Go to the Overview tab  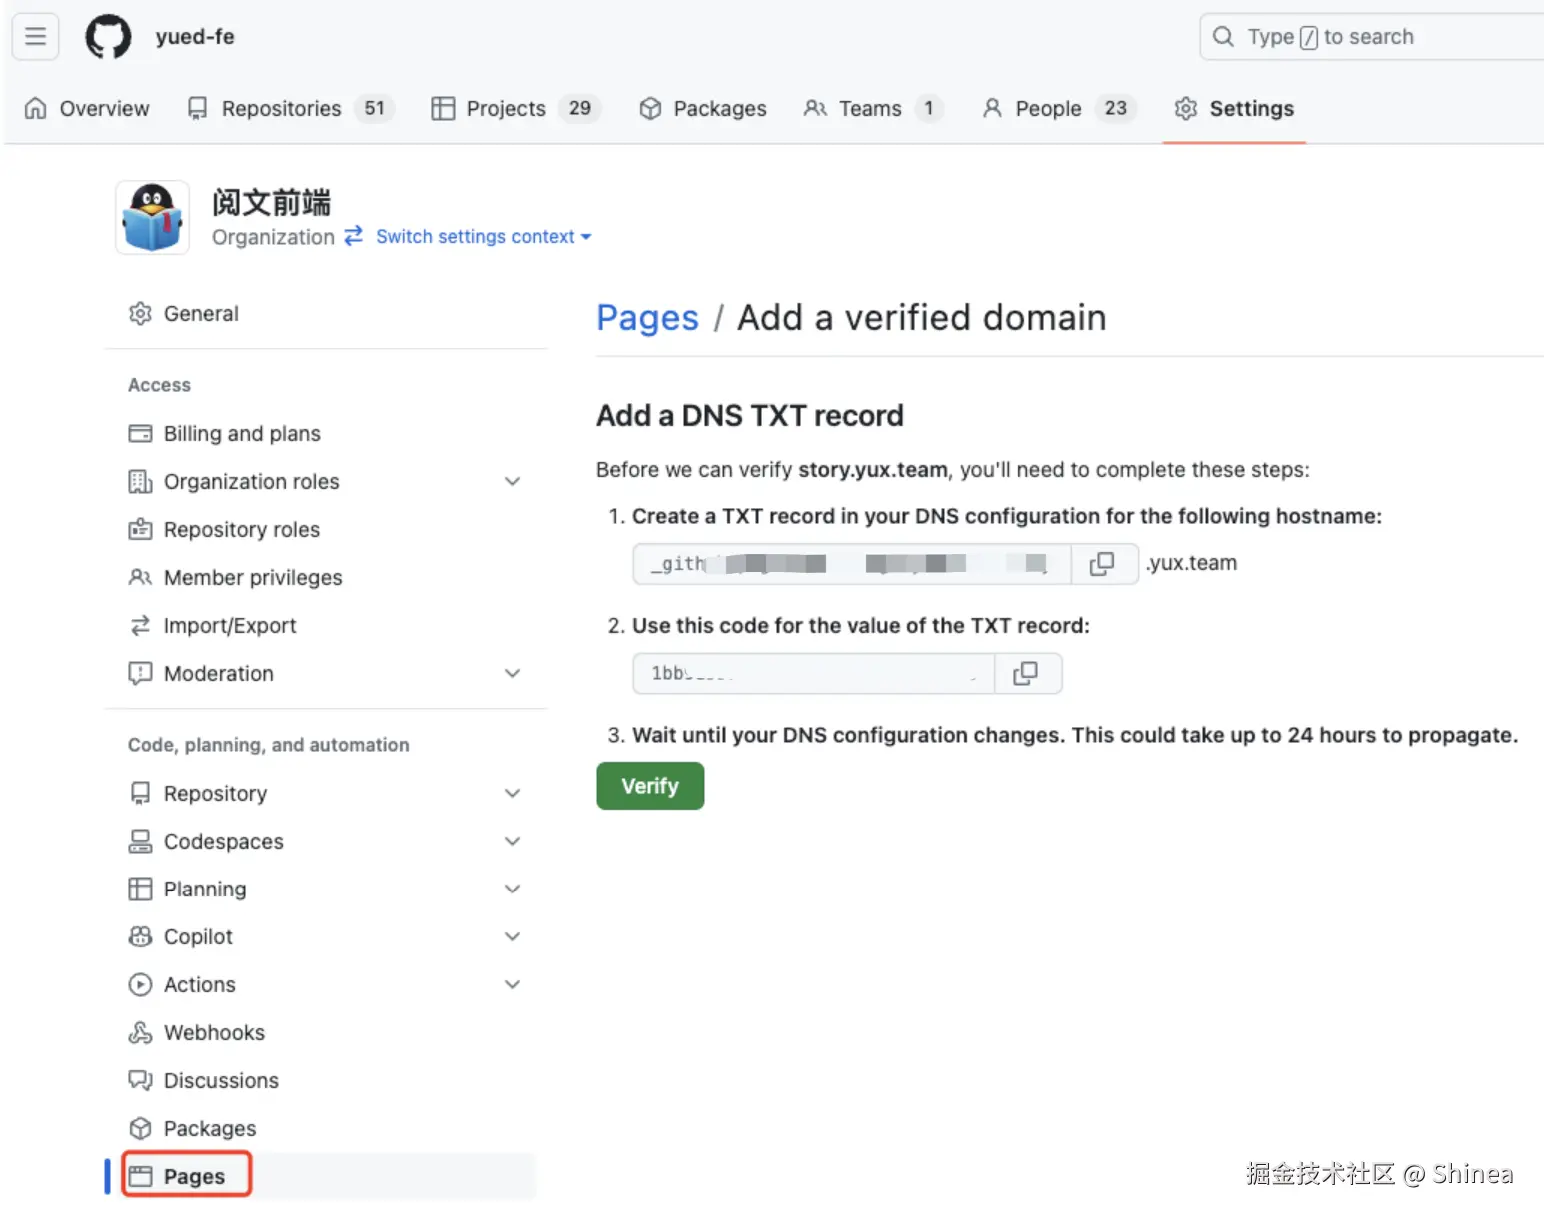click(87, 108)
